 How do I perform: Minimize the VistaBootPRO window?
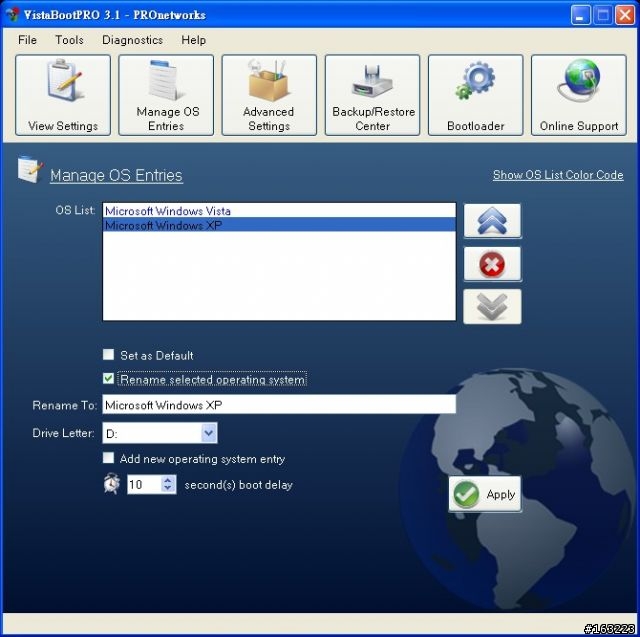point(580,16)
